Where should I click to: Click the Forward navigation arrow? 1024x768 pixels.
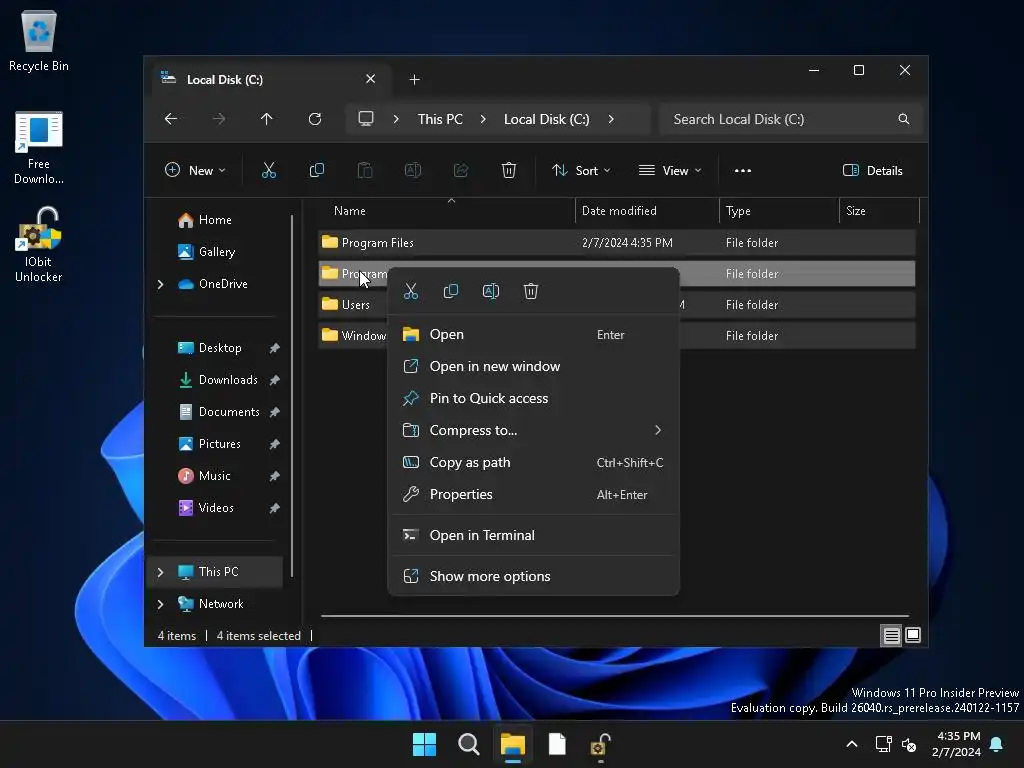(219, 119)
